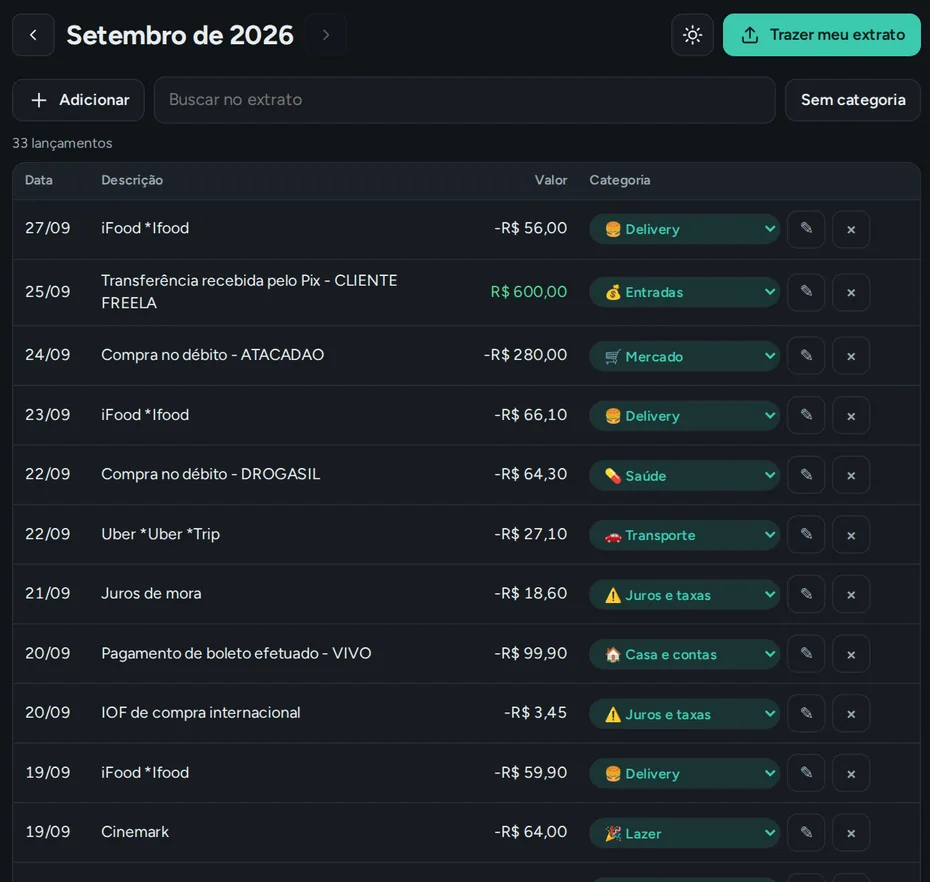Edit the VIVO boleto entry
This screenshot has height=882, width=930.
click(x=806, y=654)
